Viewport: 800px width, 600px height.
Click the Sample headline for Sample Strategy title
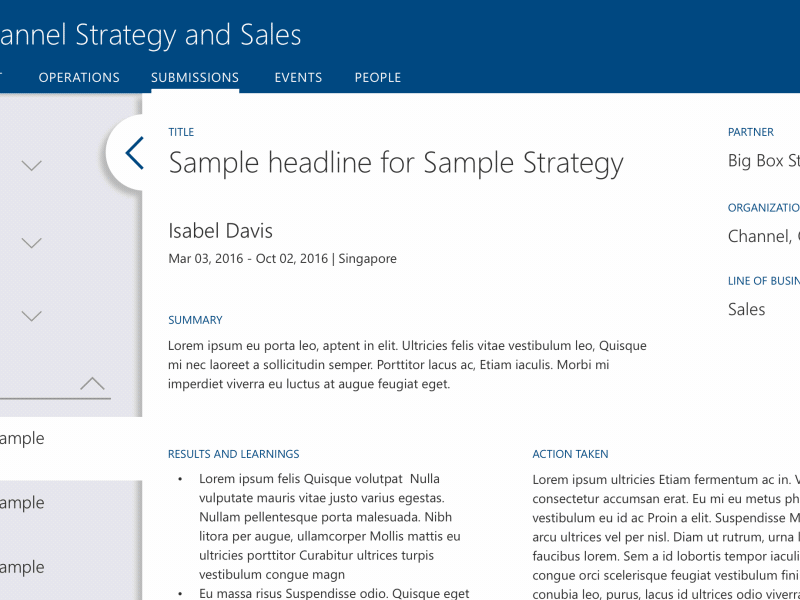[x=396, y=163]
